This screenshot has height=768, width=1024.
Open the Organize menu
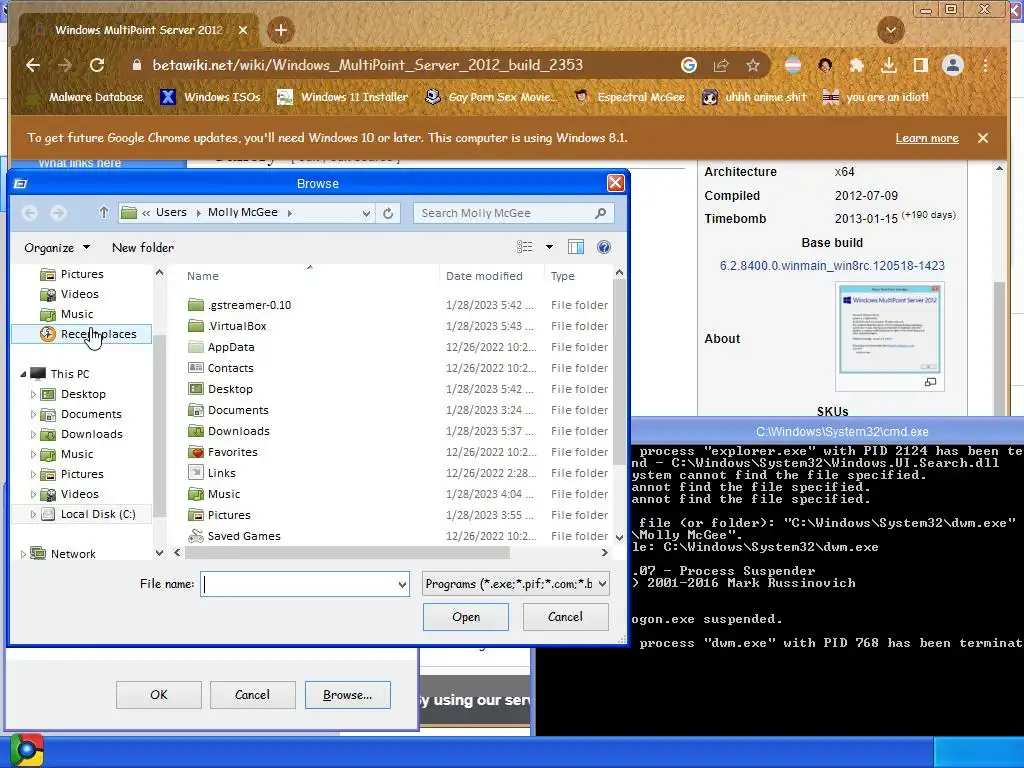pos(57,248)
